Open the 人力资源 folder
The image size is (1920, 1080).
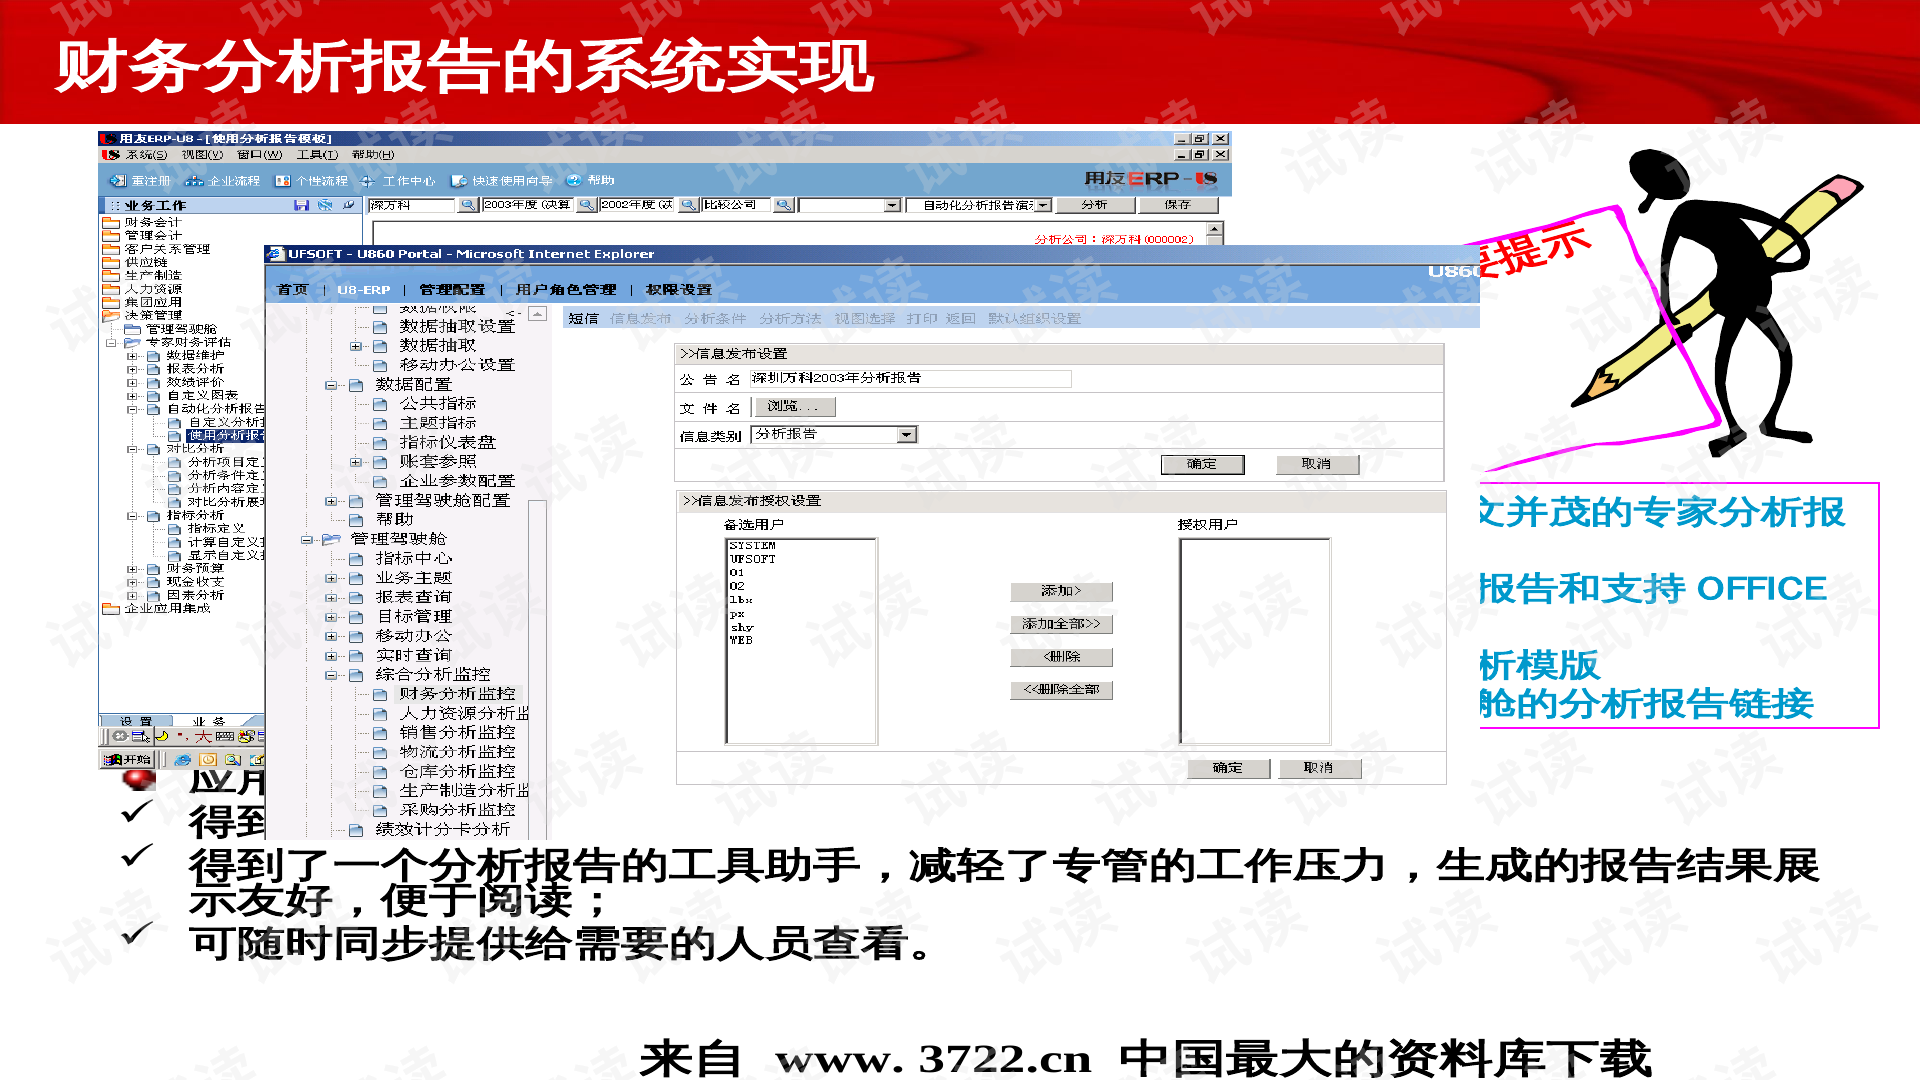coord(142,289)
